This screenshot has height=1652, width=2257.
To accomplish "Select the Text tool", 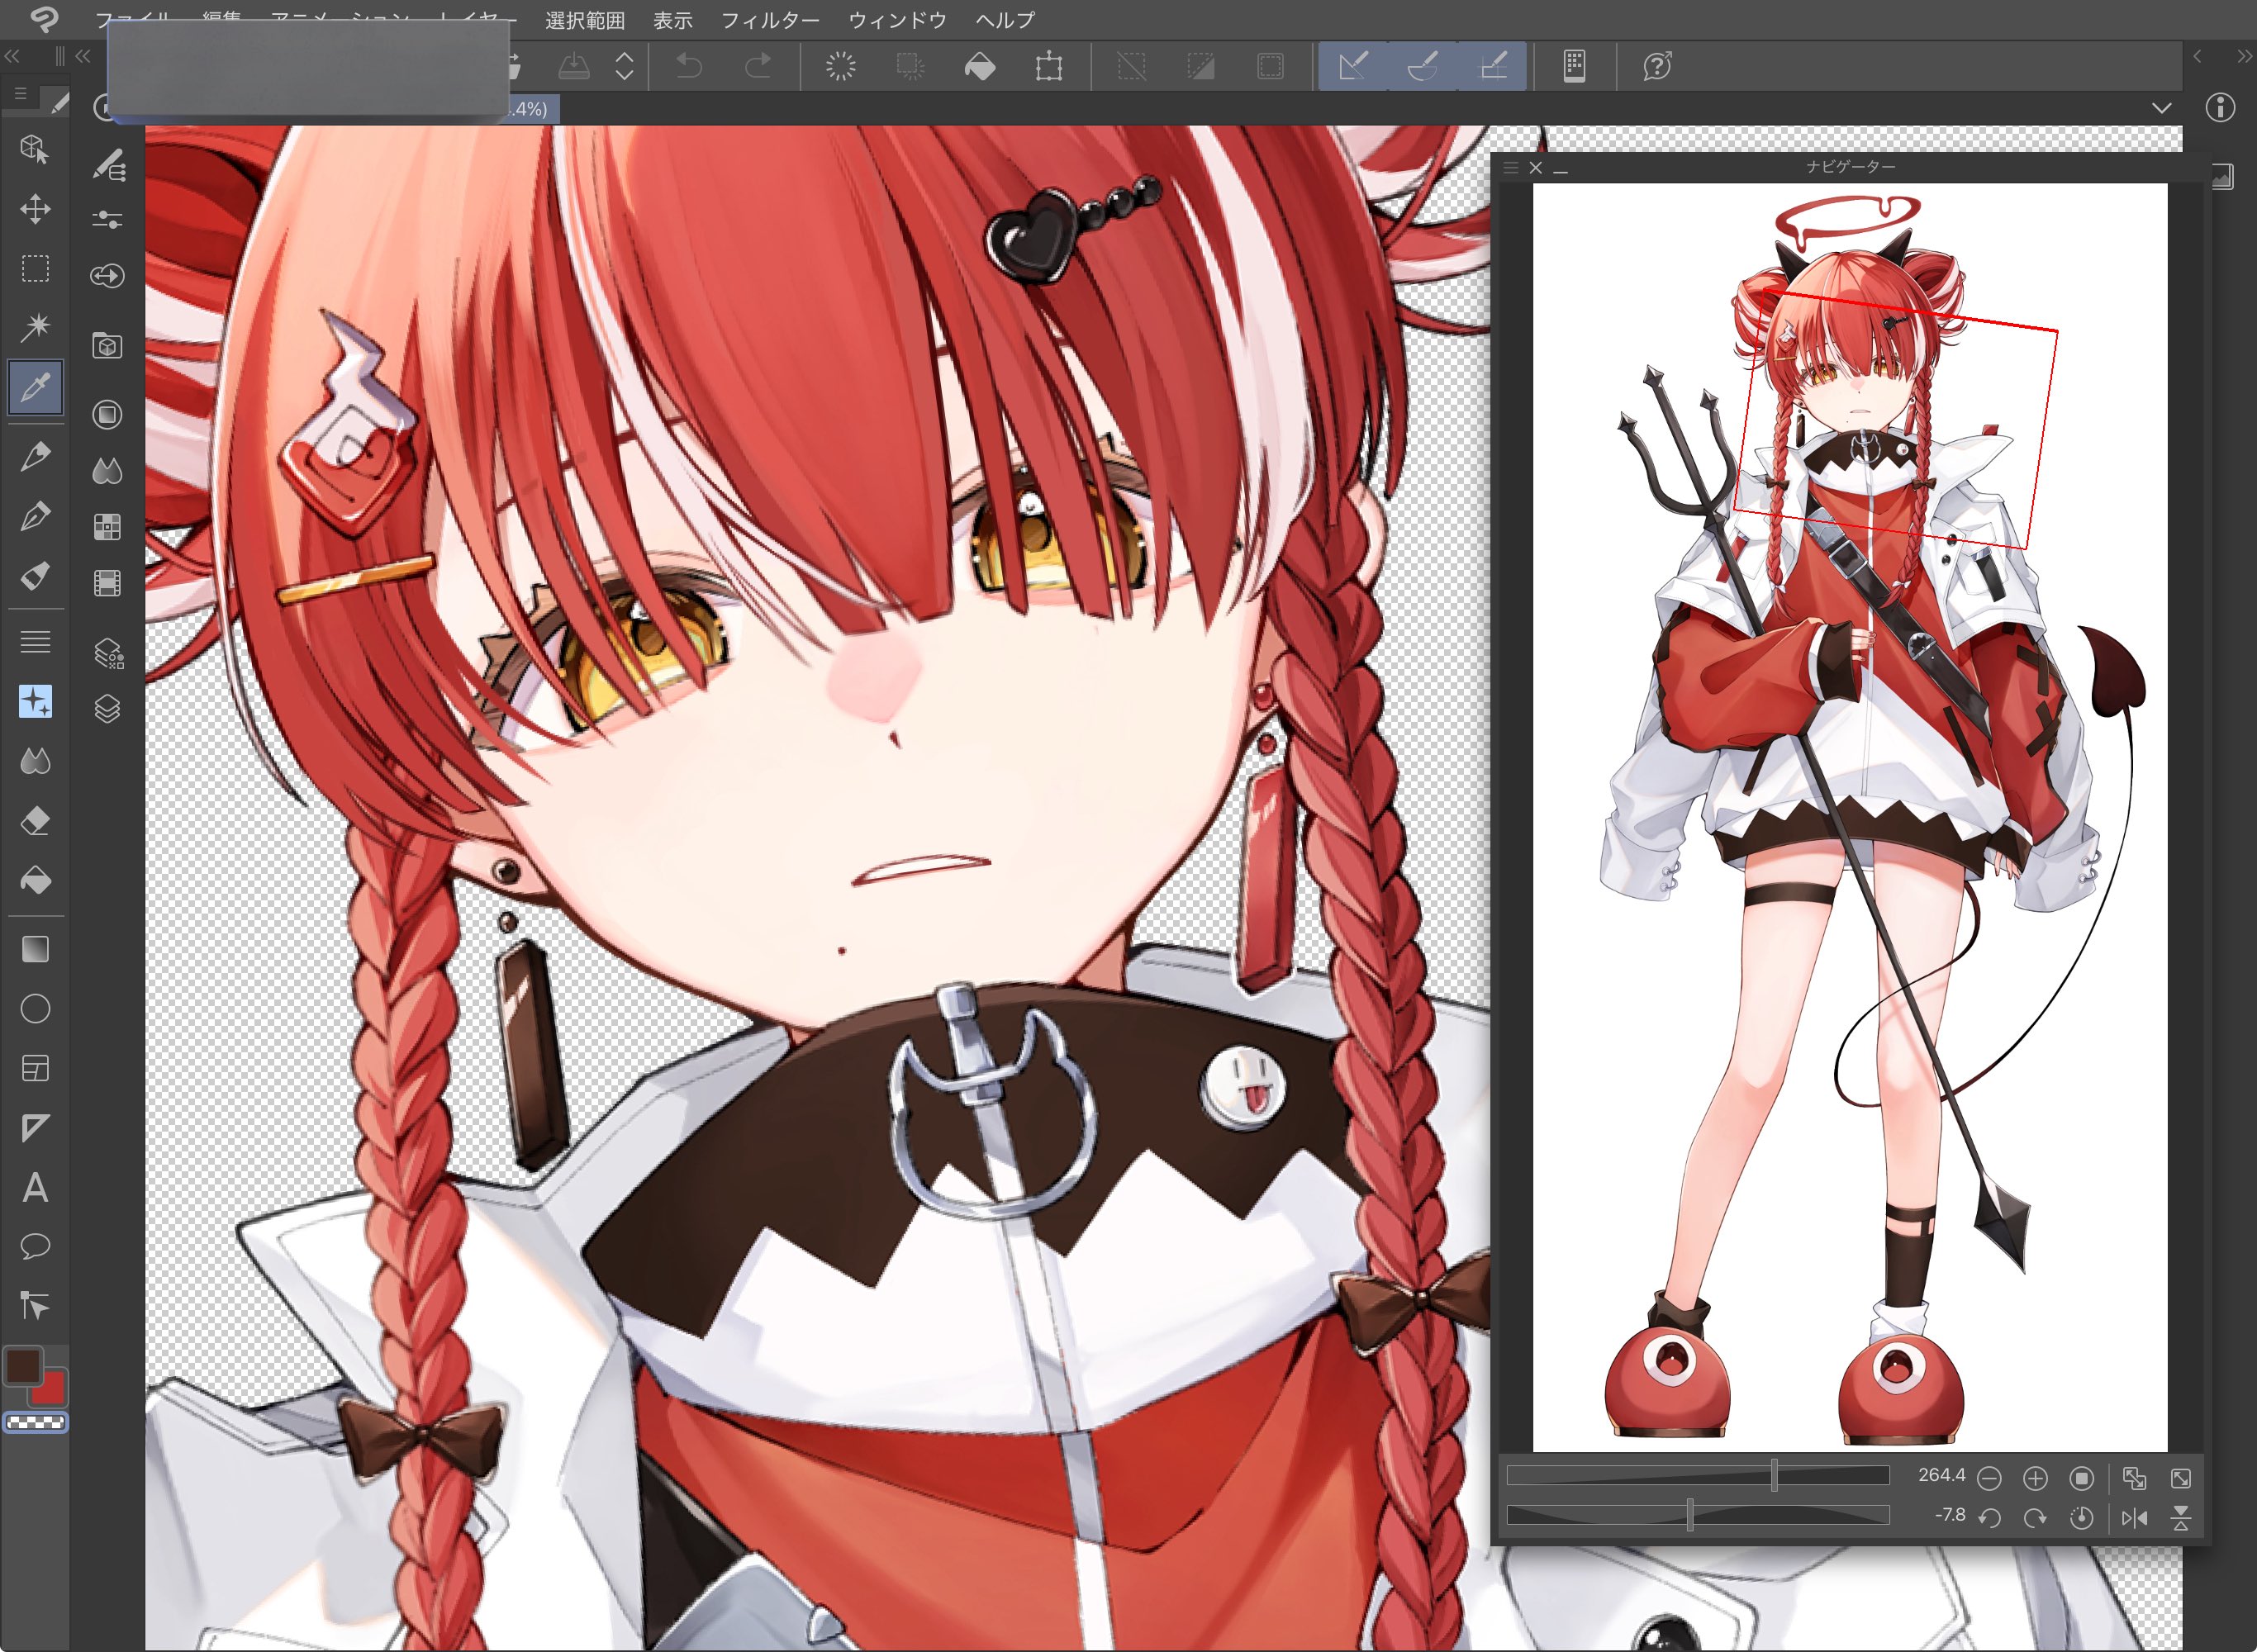I will (x=35, y=1188).
